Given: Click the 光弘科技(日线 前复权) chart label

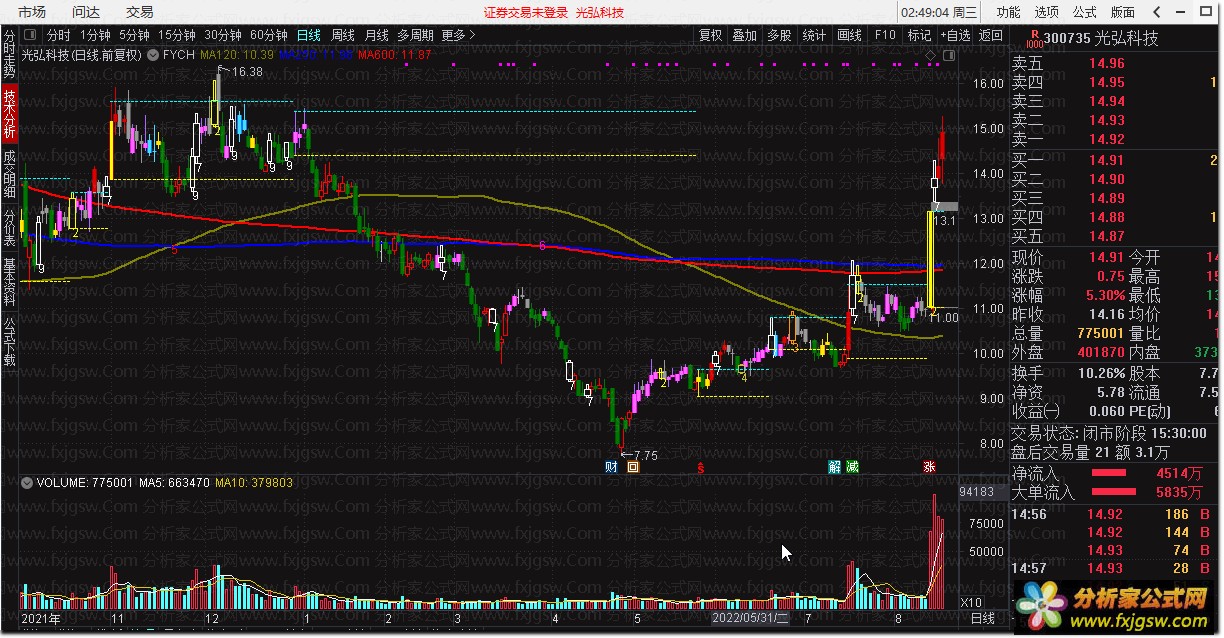Looking at the screenshot, I should (x=83, y=55).
